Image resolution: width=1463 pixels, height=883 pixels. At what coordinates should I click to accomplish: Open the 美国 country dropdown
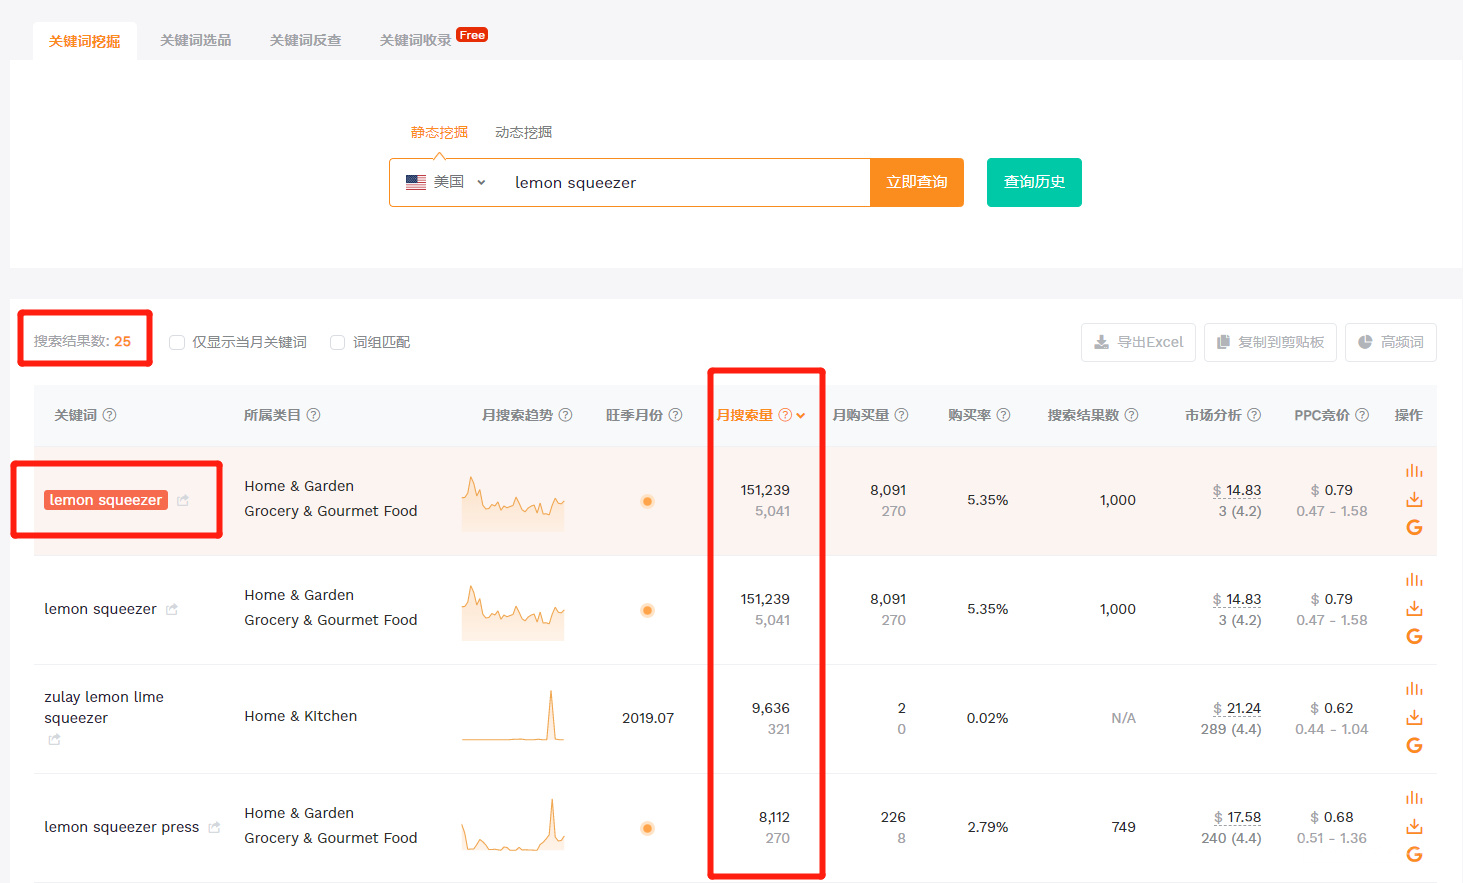[446, 182]
